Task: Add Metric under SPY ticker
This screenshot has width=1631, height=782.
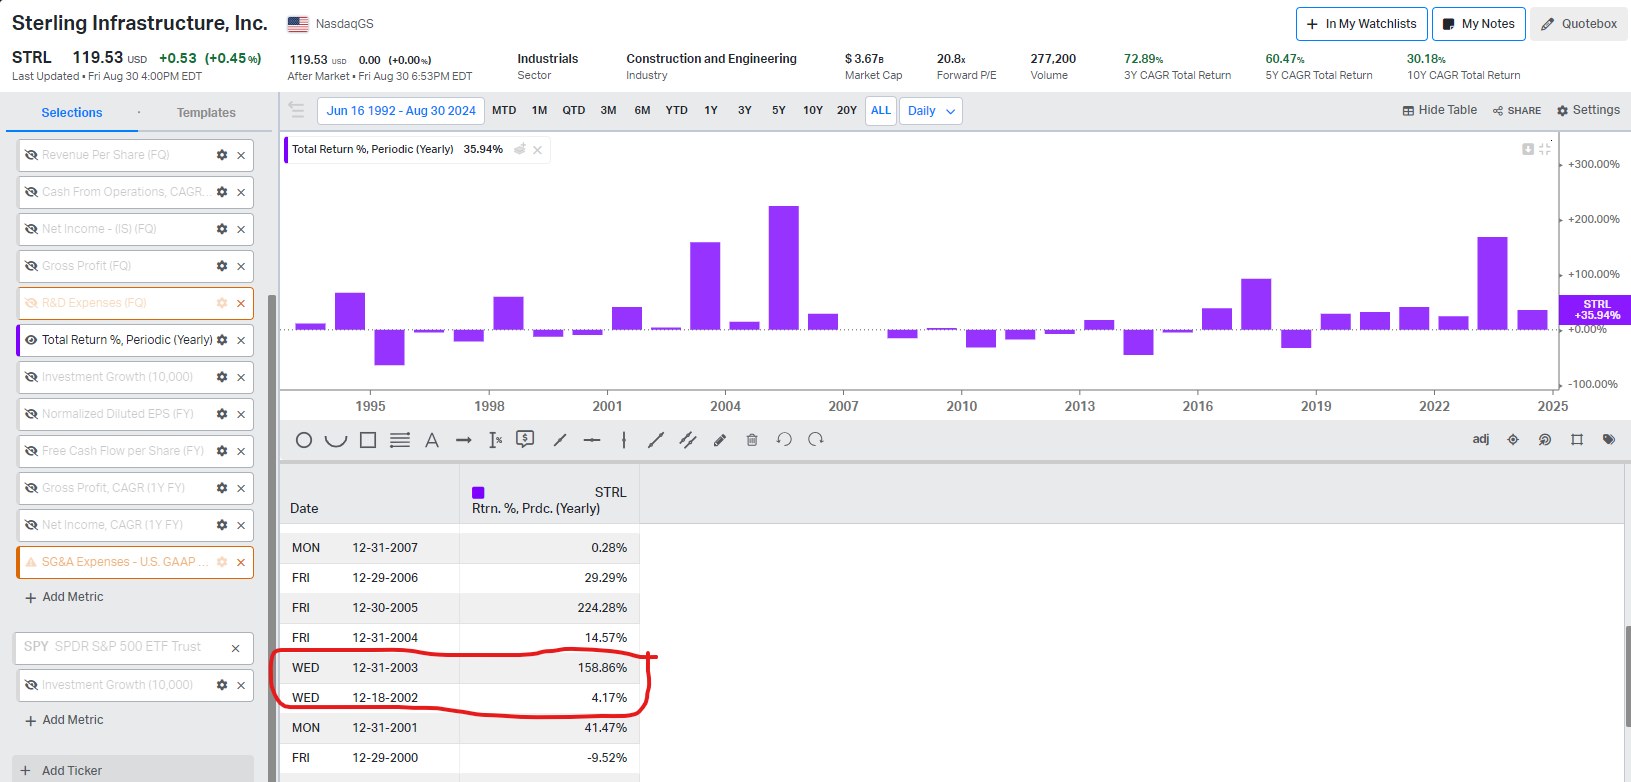Action: pyautogui.click(x=64, y=720)
